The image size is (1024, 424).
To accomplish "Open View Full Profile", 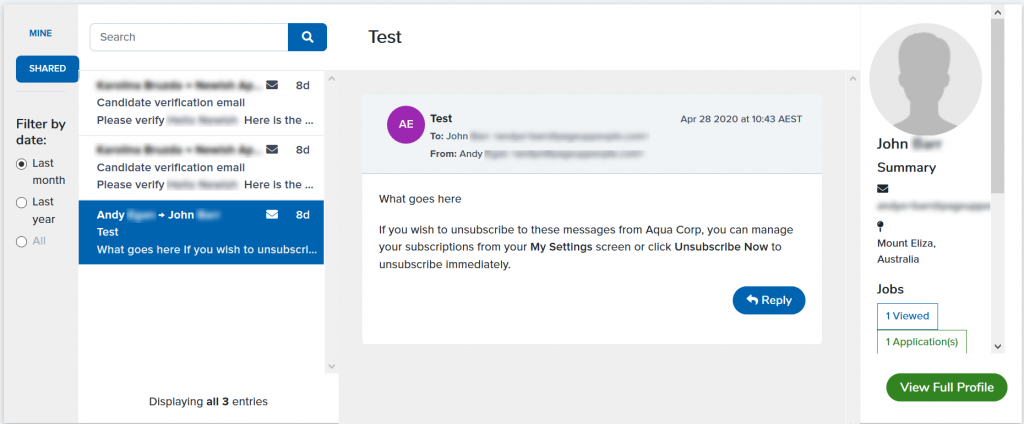I will pos(947,387).
